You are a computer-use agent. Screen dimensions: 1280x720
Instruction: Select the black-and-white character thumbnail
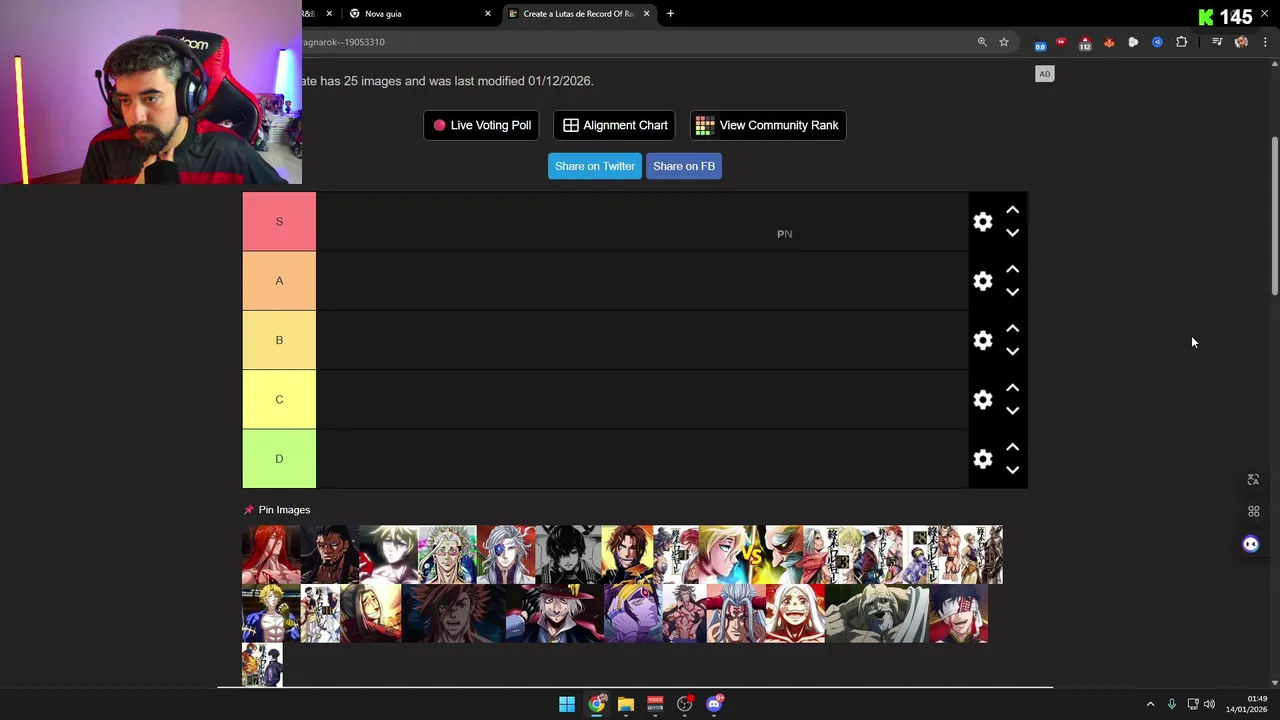pyautogui.click(x=569, y=555)
